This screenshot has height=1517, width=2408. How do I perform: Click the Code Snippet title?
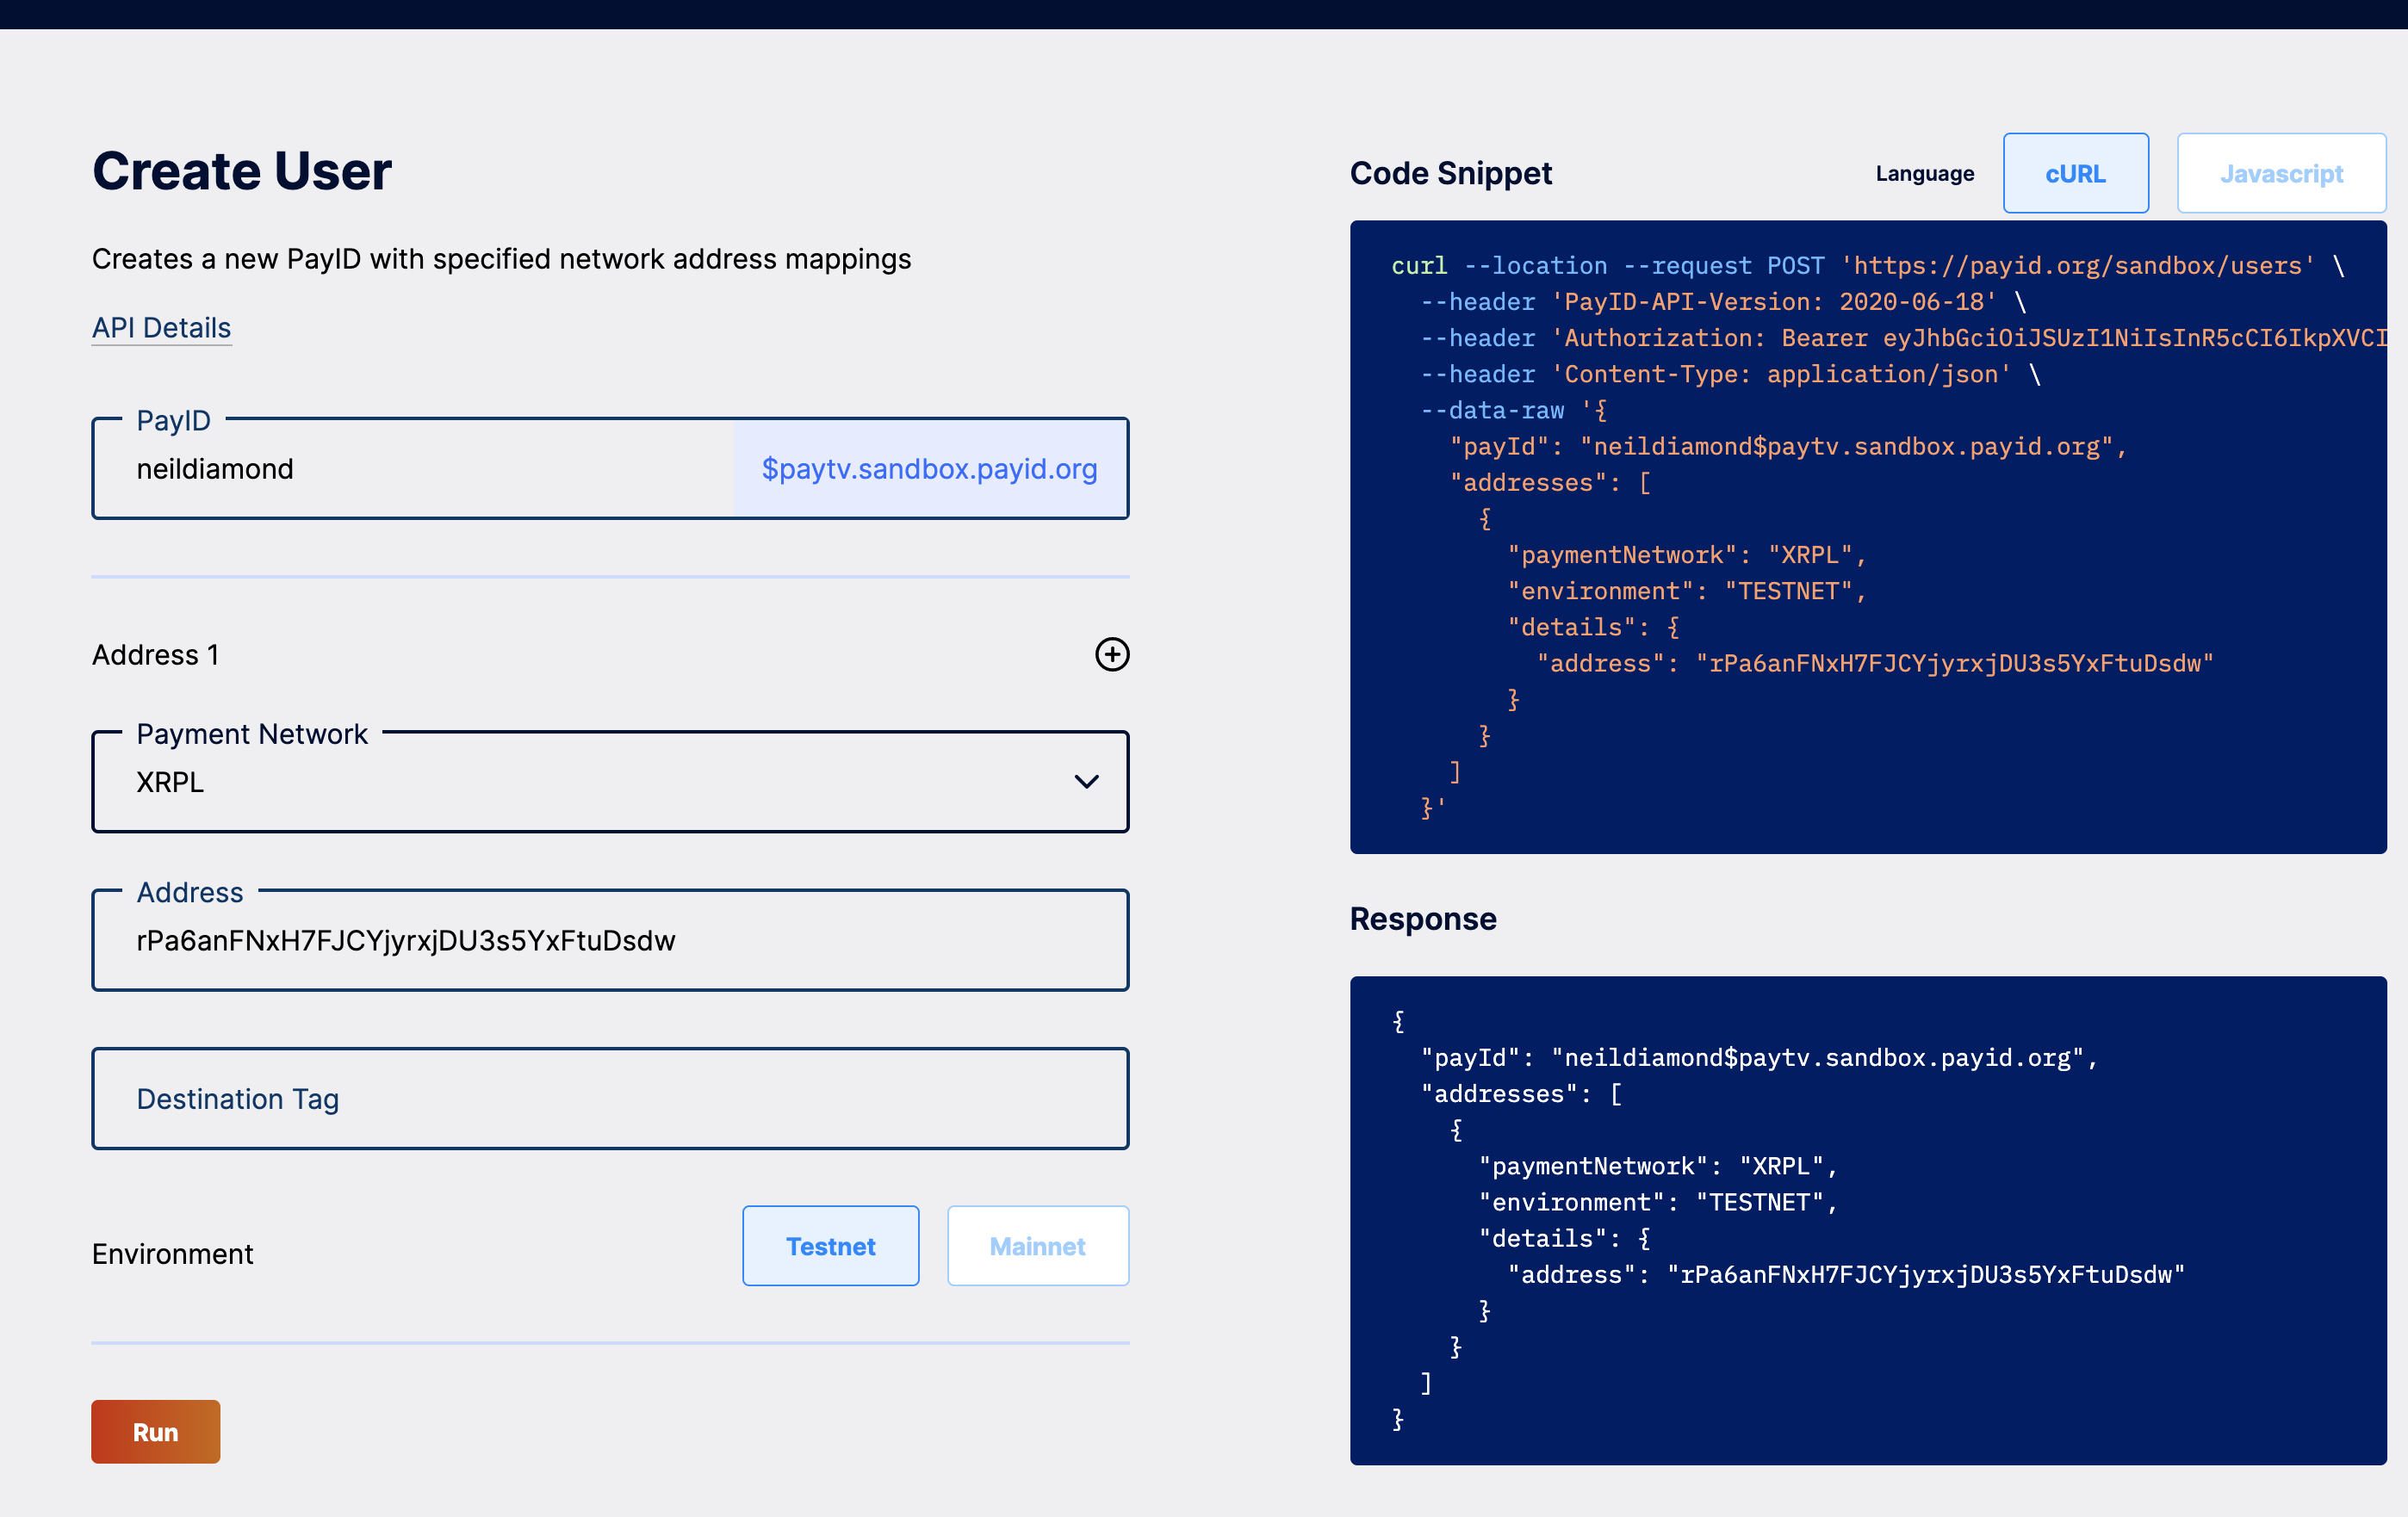(1450, 173)
